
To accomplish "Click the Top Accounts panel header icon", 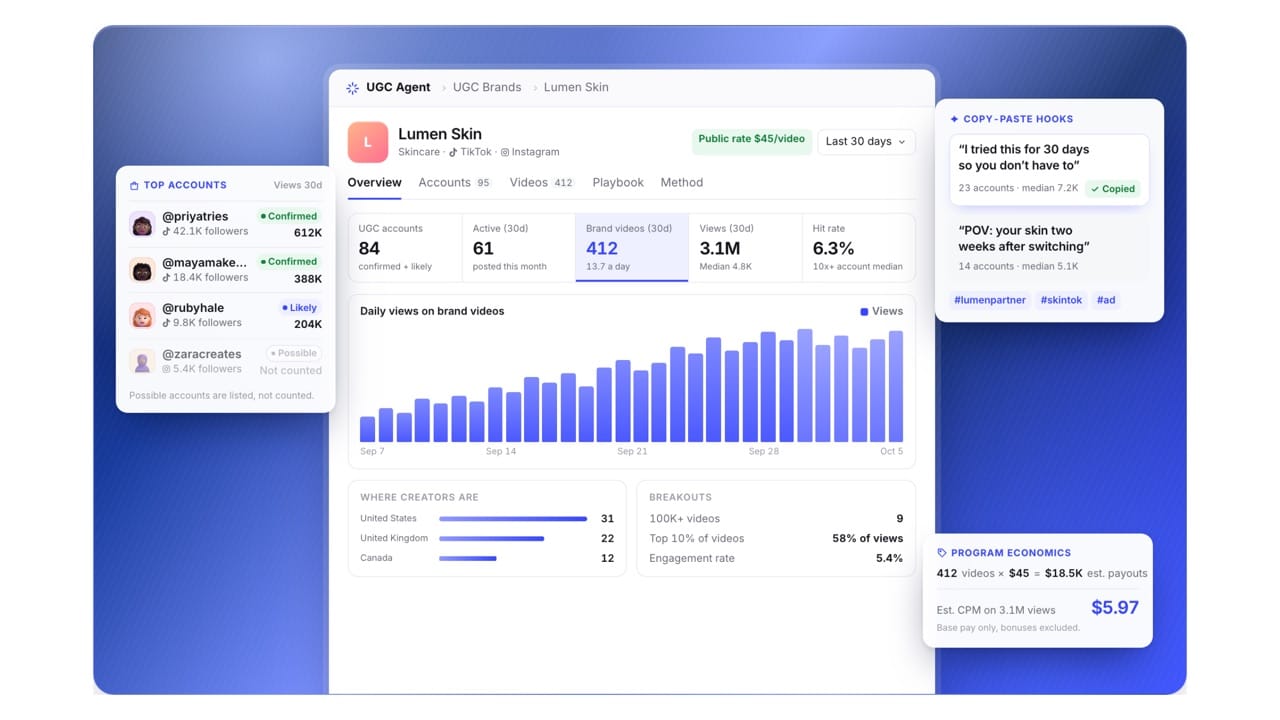I will pyautogui.click(x=134, y=185).
